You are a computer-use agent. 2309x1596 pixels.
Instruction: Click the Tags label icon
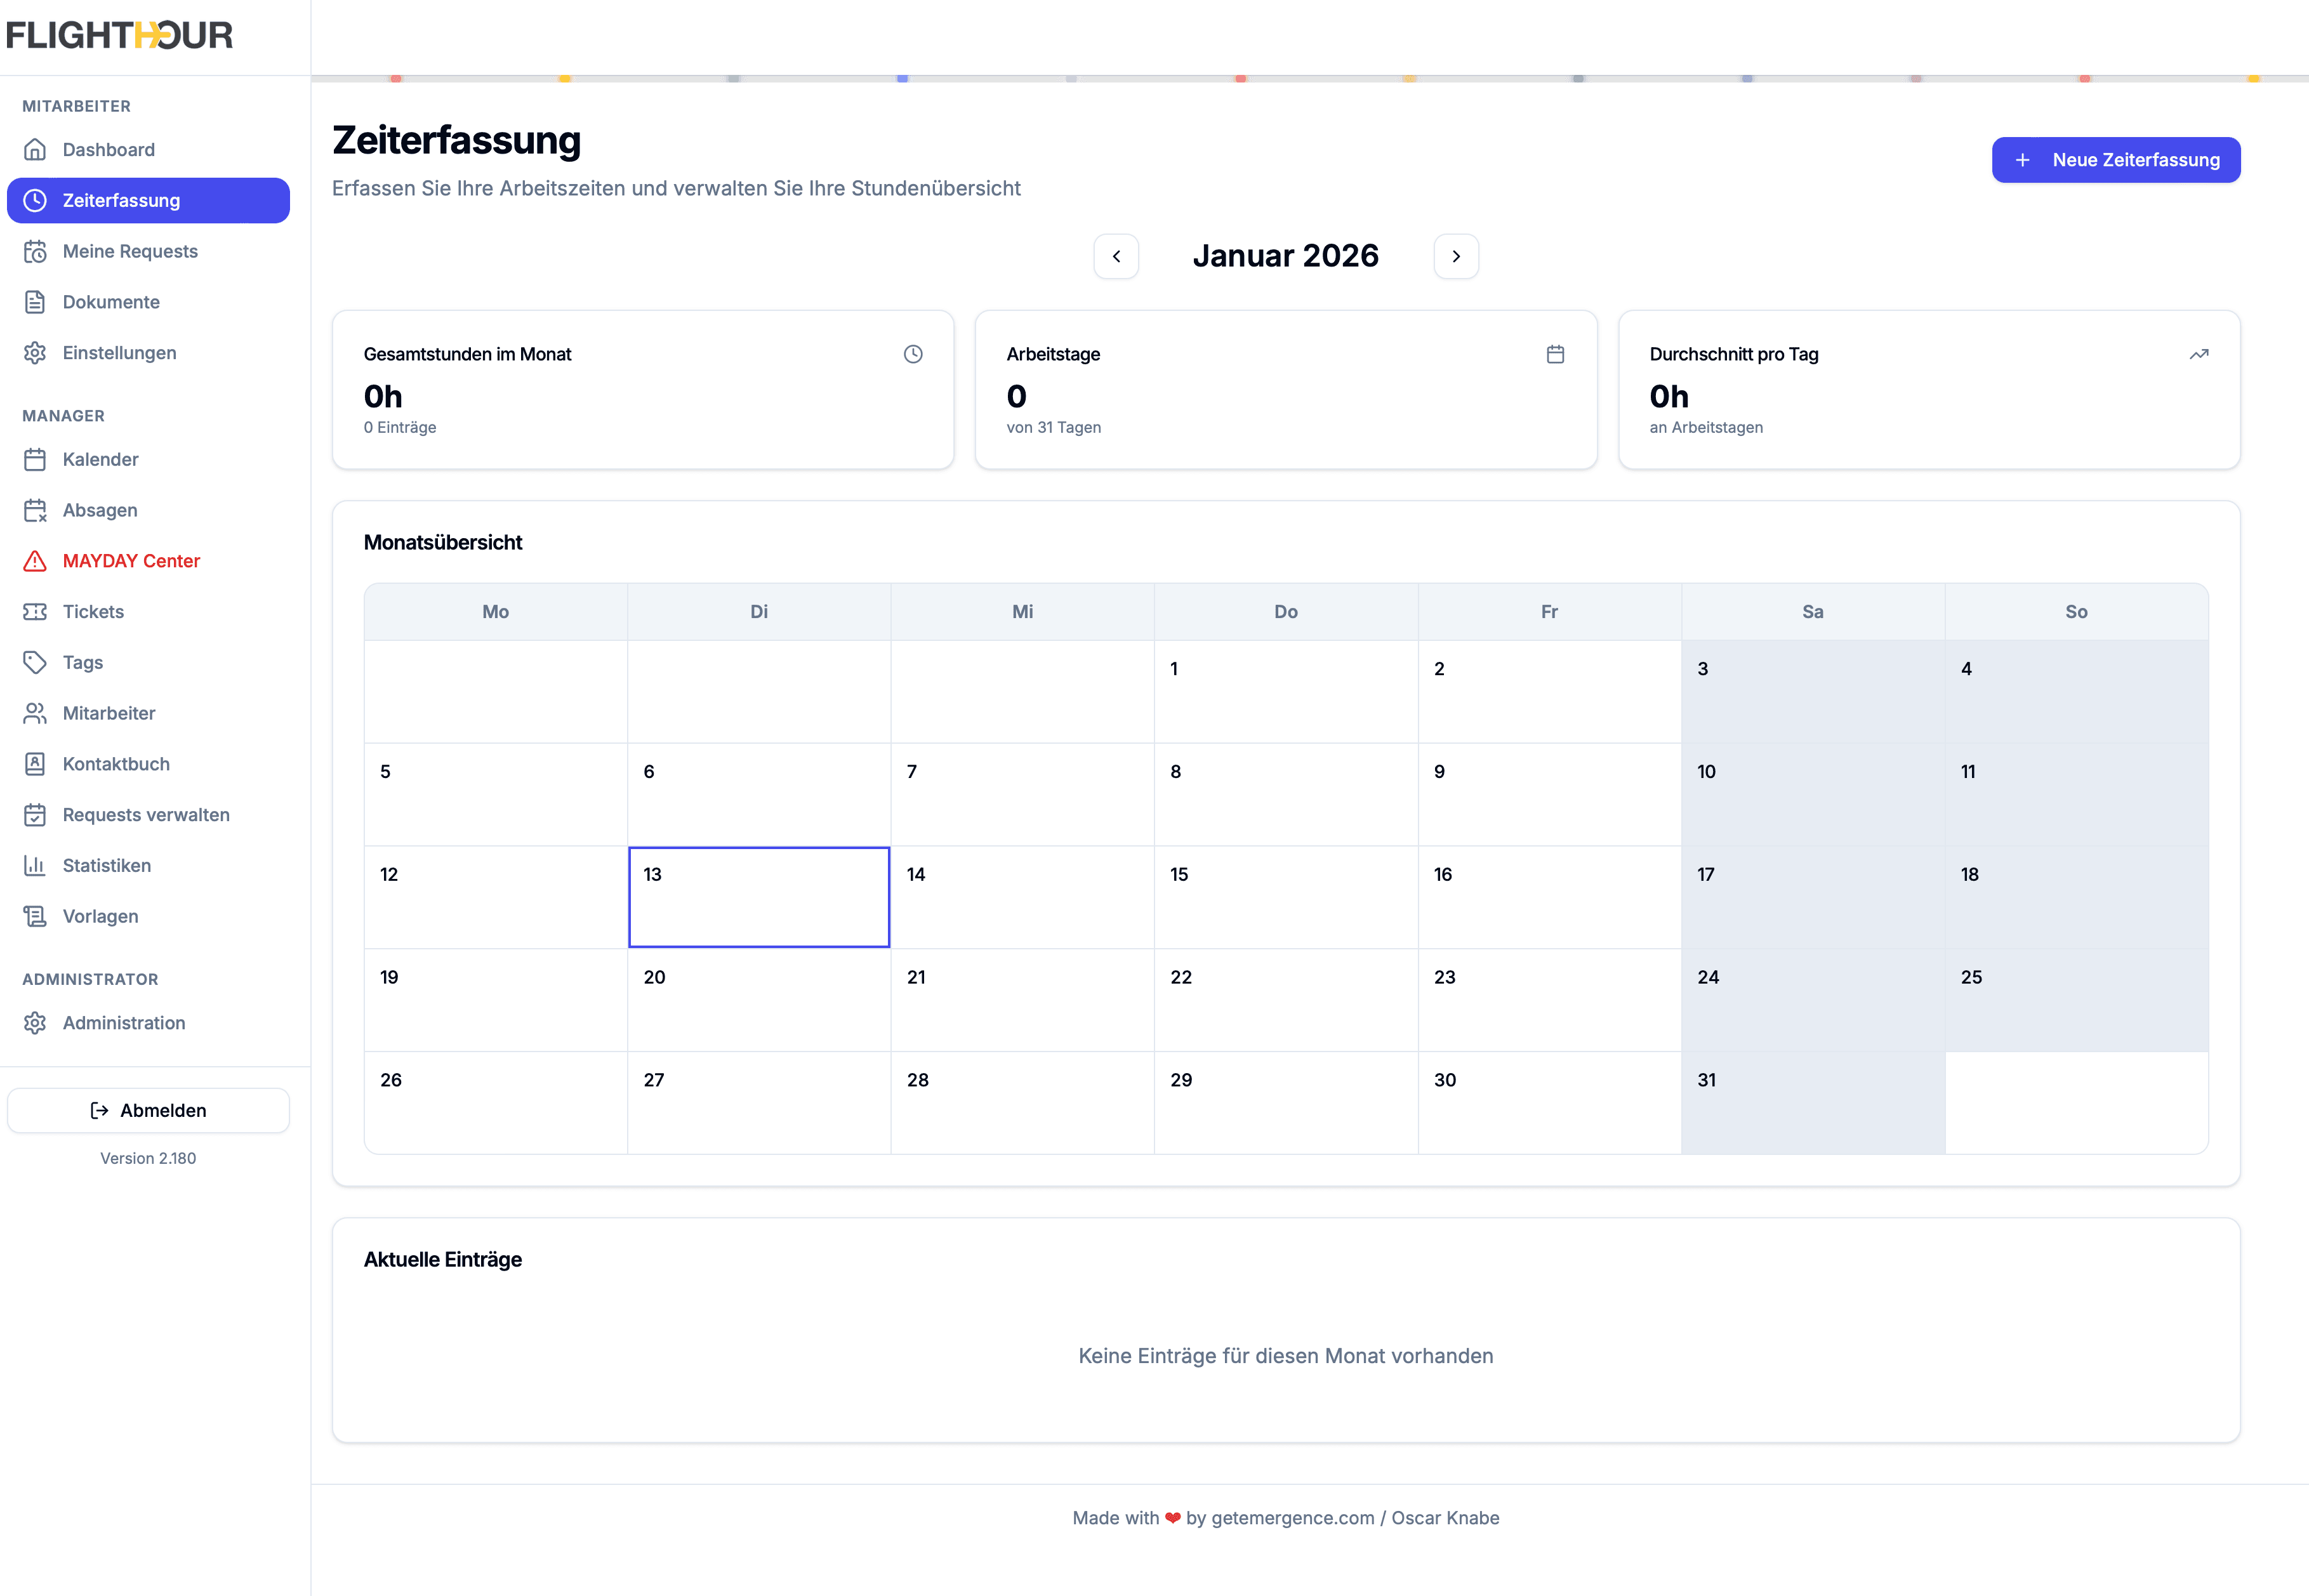pos(36,662)
